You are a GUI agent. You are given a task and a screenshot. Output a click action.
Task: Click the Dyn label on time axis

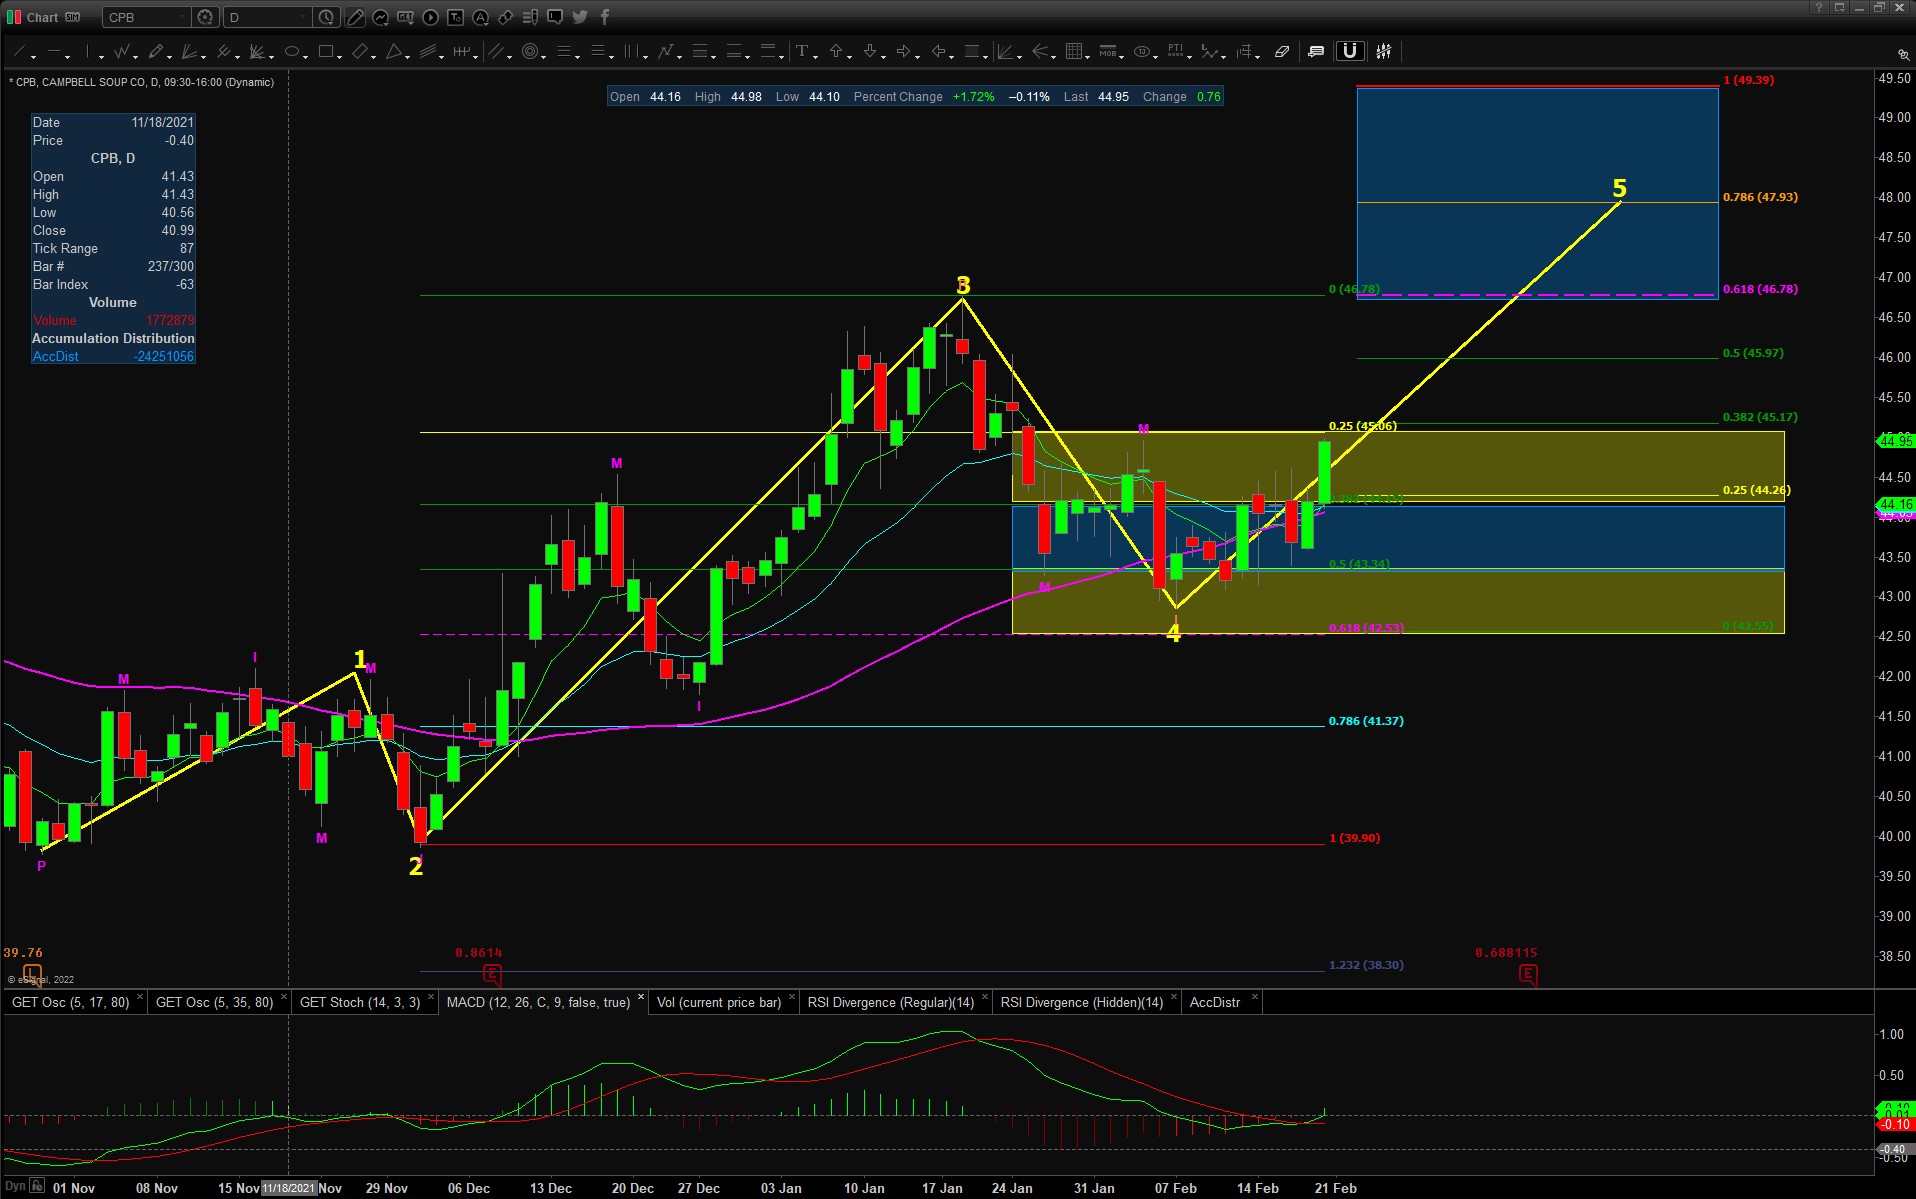pyautogui.click(x=15, y=1186)
